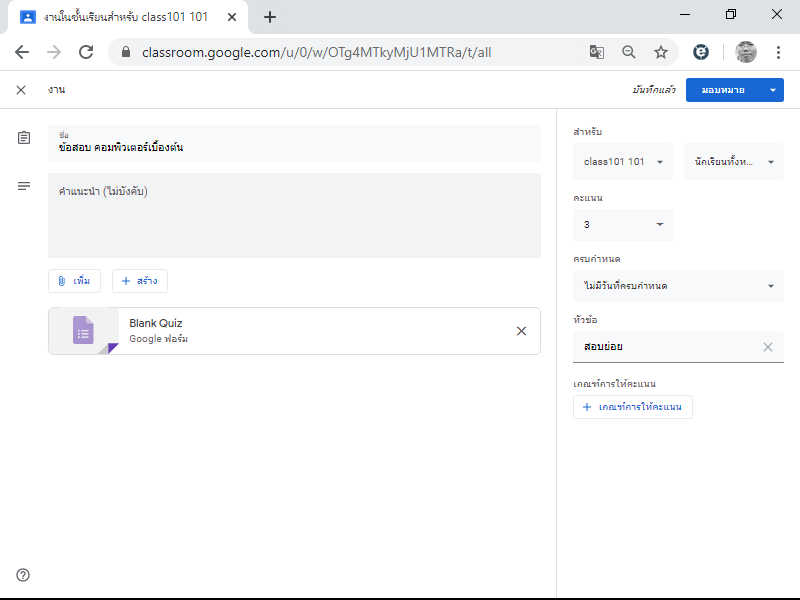Click the forward navigation arrow

[x=54, y=52]
